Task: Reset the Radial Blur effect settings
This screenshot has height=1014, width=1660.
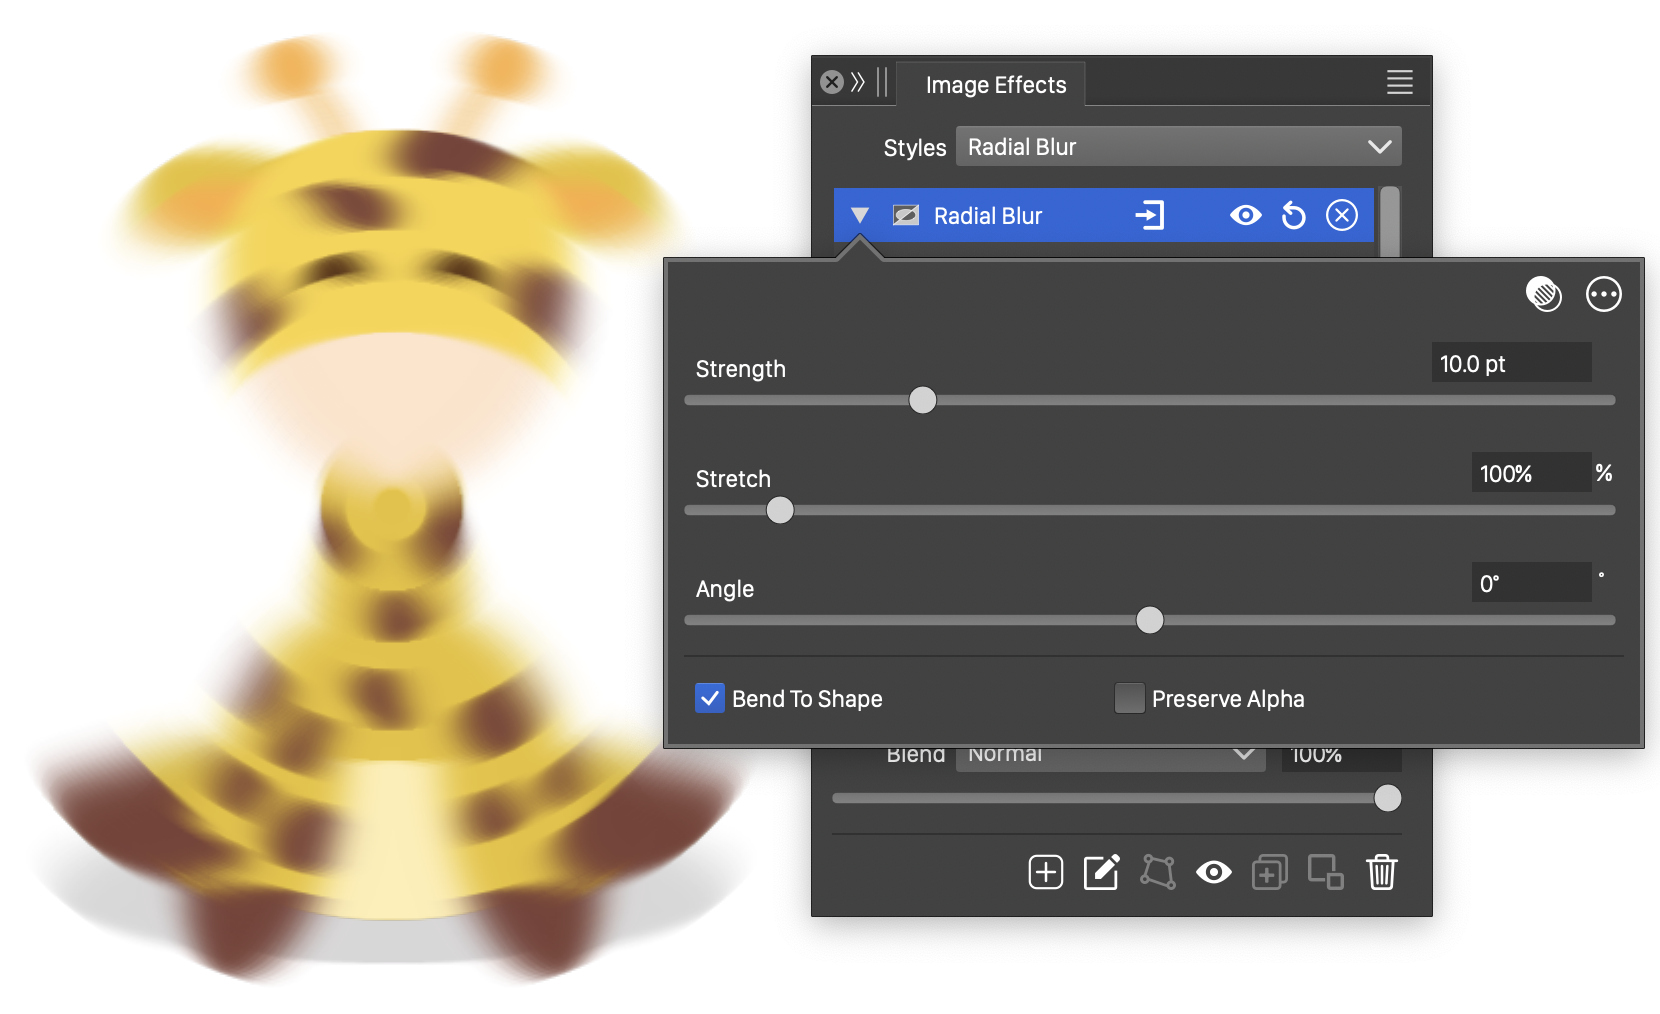Action: coord(1293,216)
